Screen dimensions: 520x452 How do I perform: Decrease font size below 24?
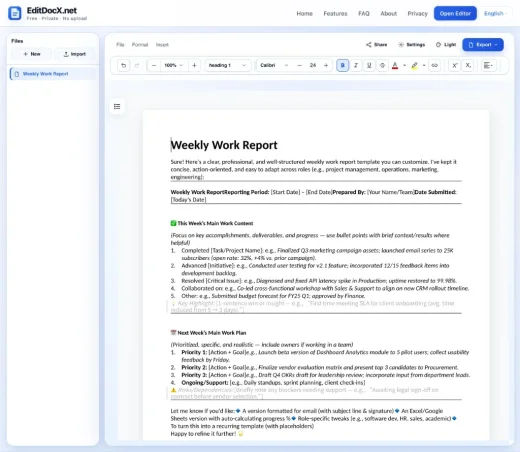299,65
